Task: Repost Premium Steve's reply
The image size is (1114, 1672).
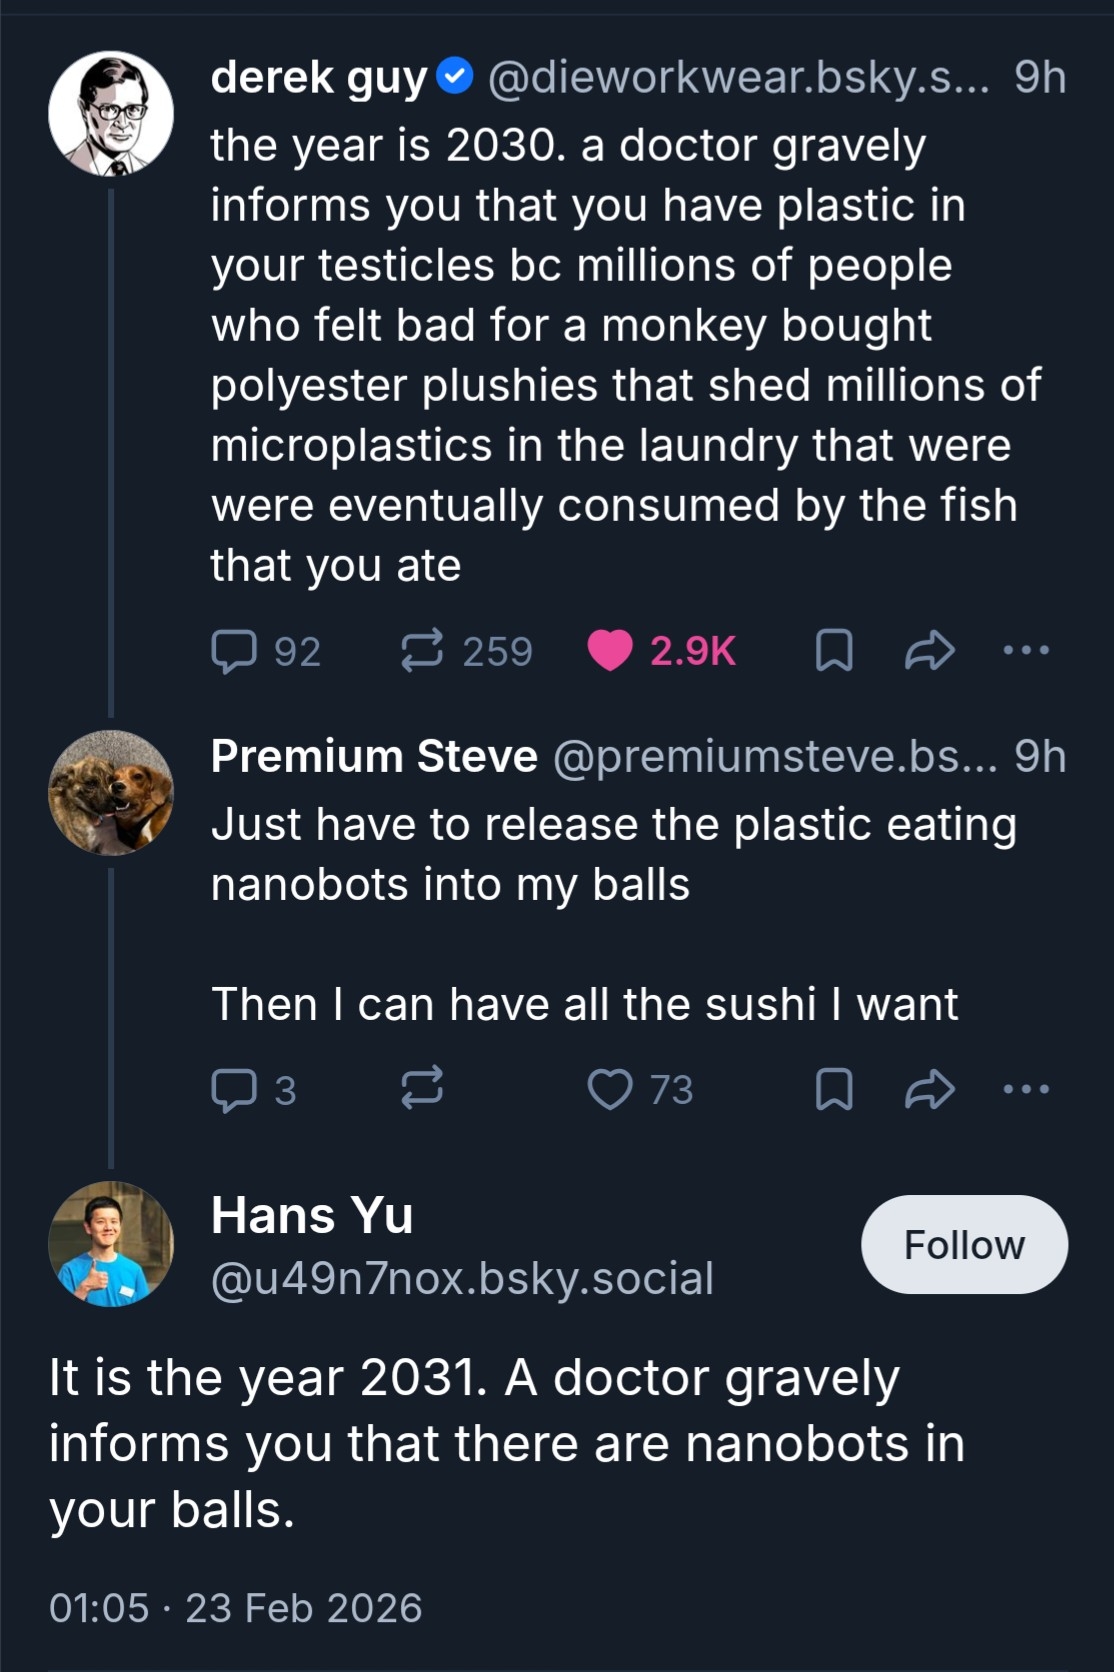Action: tap(422, 1089)
